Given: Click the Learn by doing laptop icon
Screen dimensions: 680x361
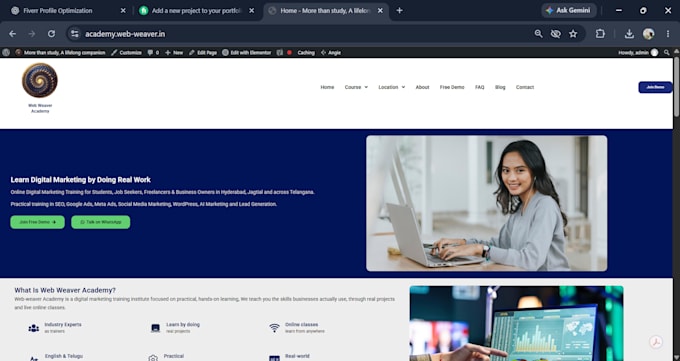Looking at the screenshot, I should coord(155,328).
